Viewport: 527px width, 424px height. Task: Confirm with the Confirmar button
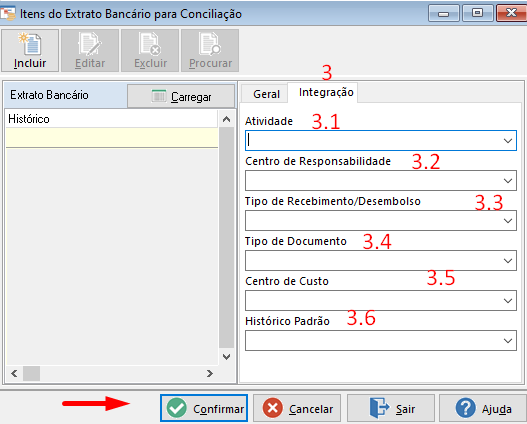tap(204, 408)
